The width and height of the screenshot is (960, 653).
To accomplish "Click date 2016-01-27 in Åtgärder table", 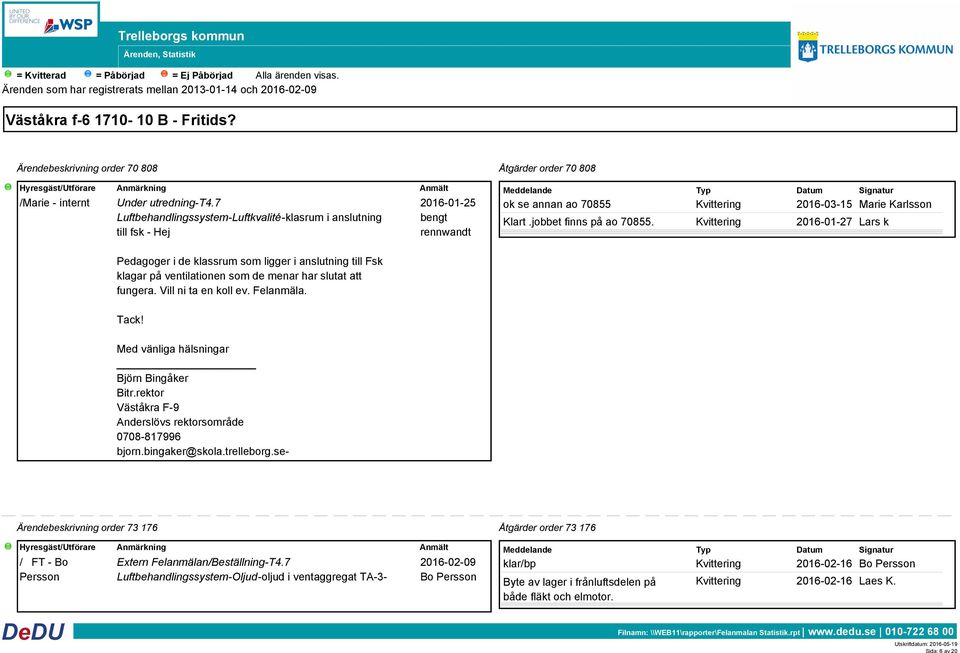I will [823, 222].
